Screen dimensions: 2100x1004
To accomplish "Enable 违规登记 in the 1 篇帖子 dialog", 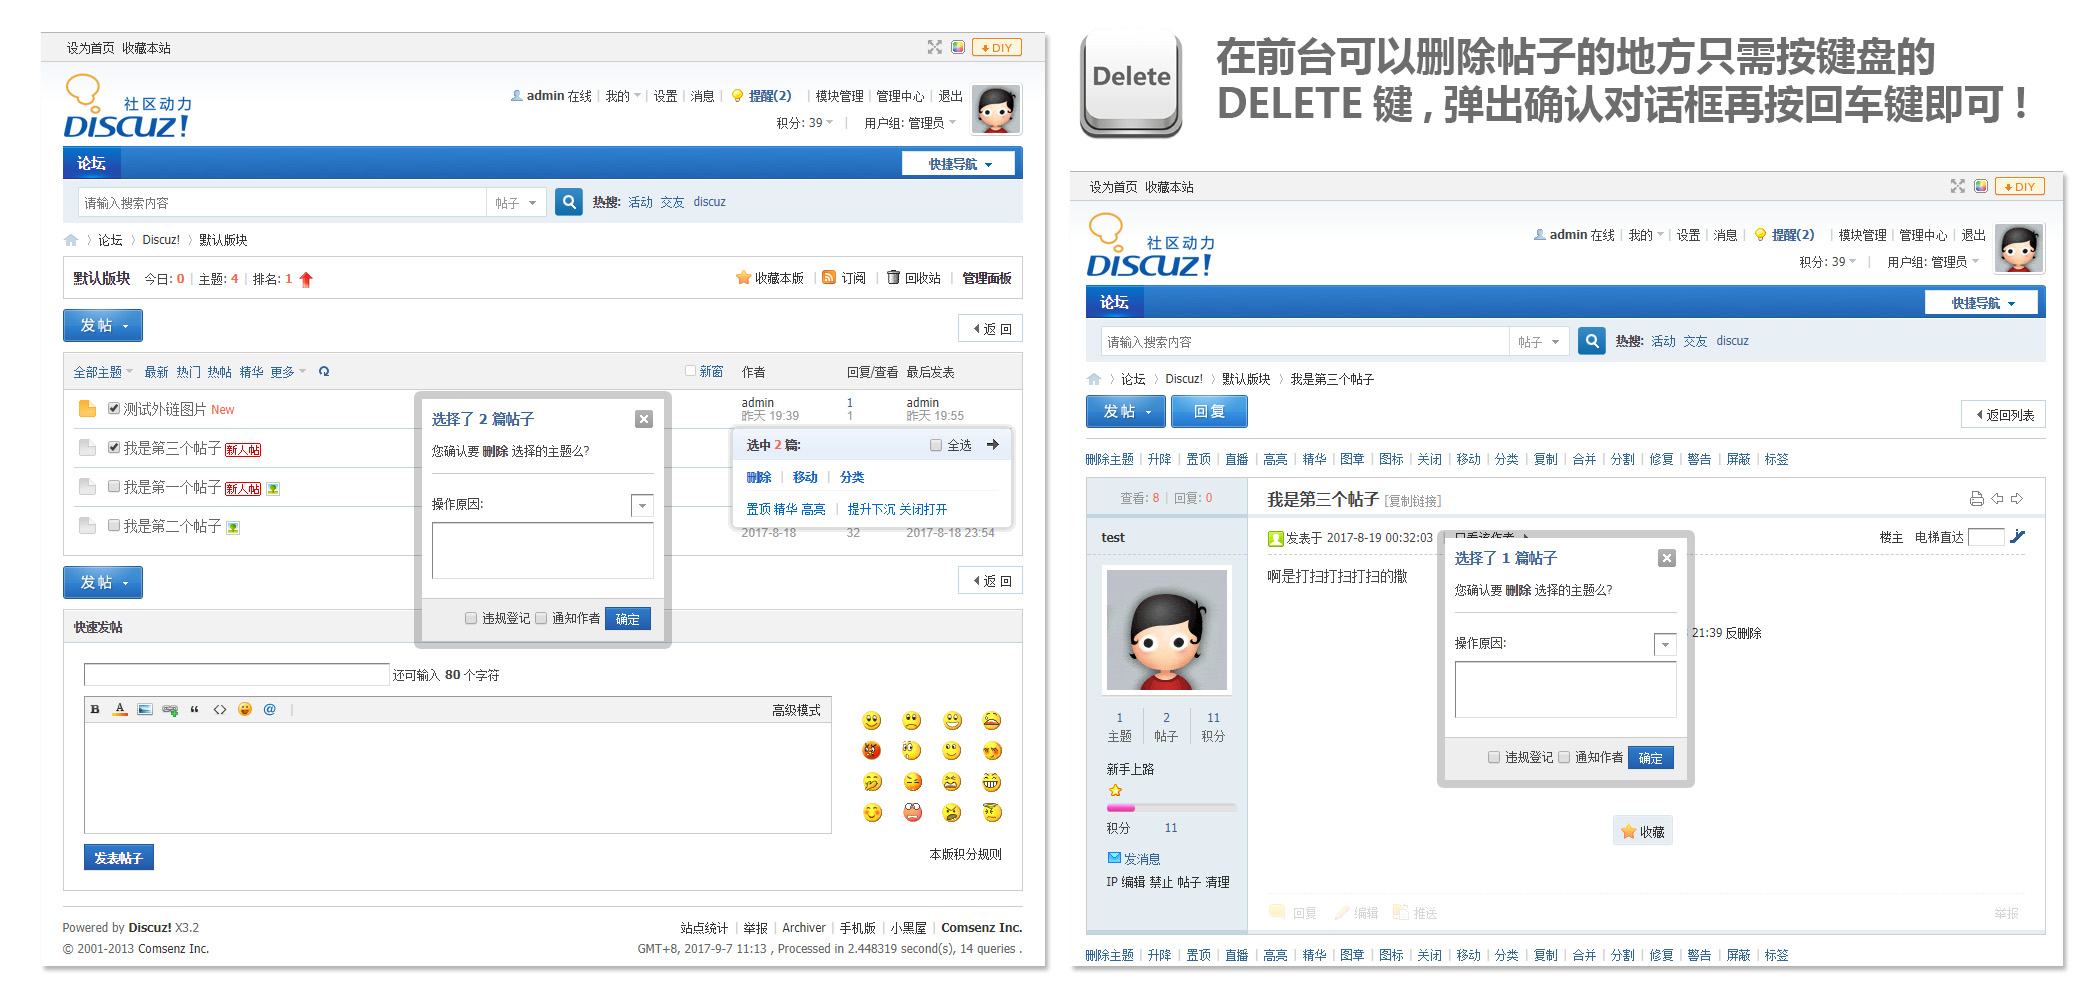I will [1494, 758].
